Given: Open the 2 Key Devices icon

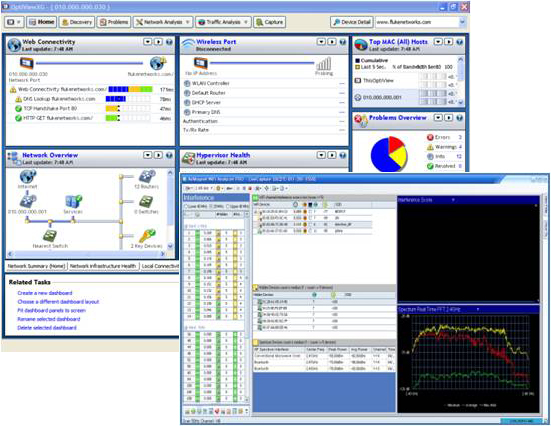Looking at the screenshot, I should pos(147,235).
